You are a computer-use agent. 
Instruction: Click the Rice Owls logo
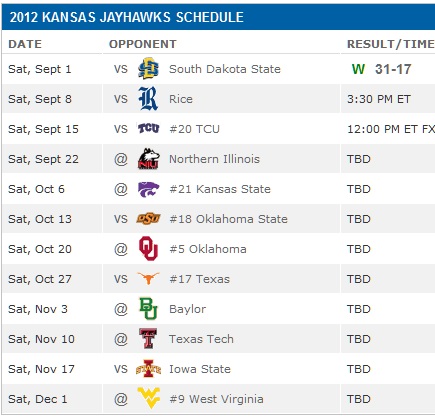148,99
